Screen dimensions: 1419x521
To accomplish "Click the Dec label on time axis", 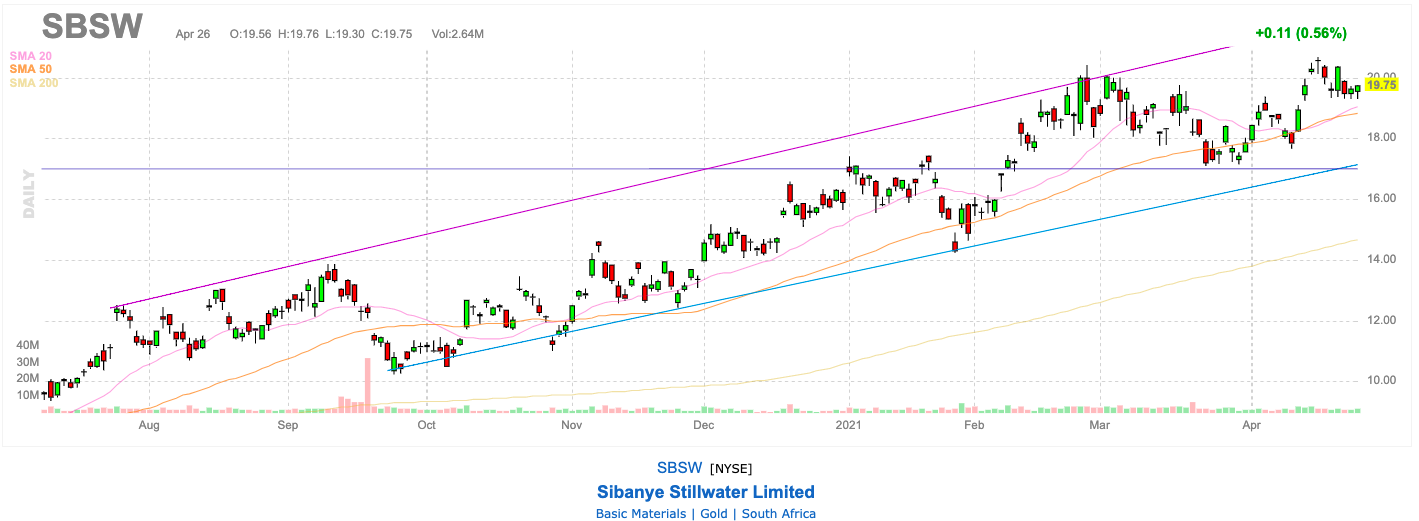I will 704,425.
